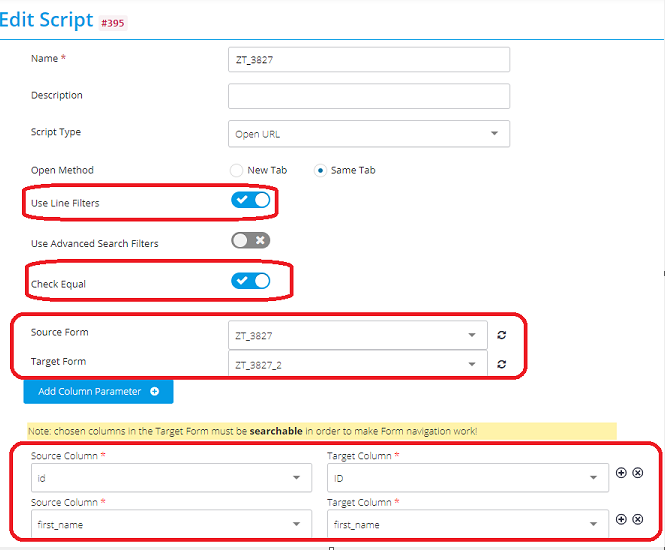The height and width of the screenshot is (550, 665).
Task: Expand the Target Form dropdown
Action: (x=358, y=363)
